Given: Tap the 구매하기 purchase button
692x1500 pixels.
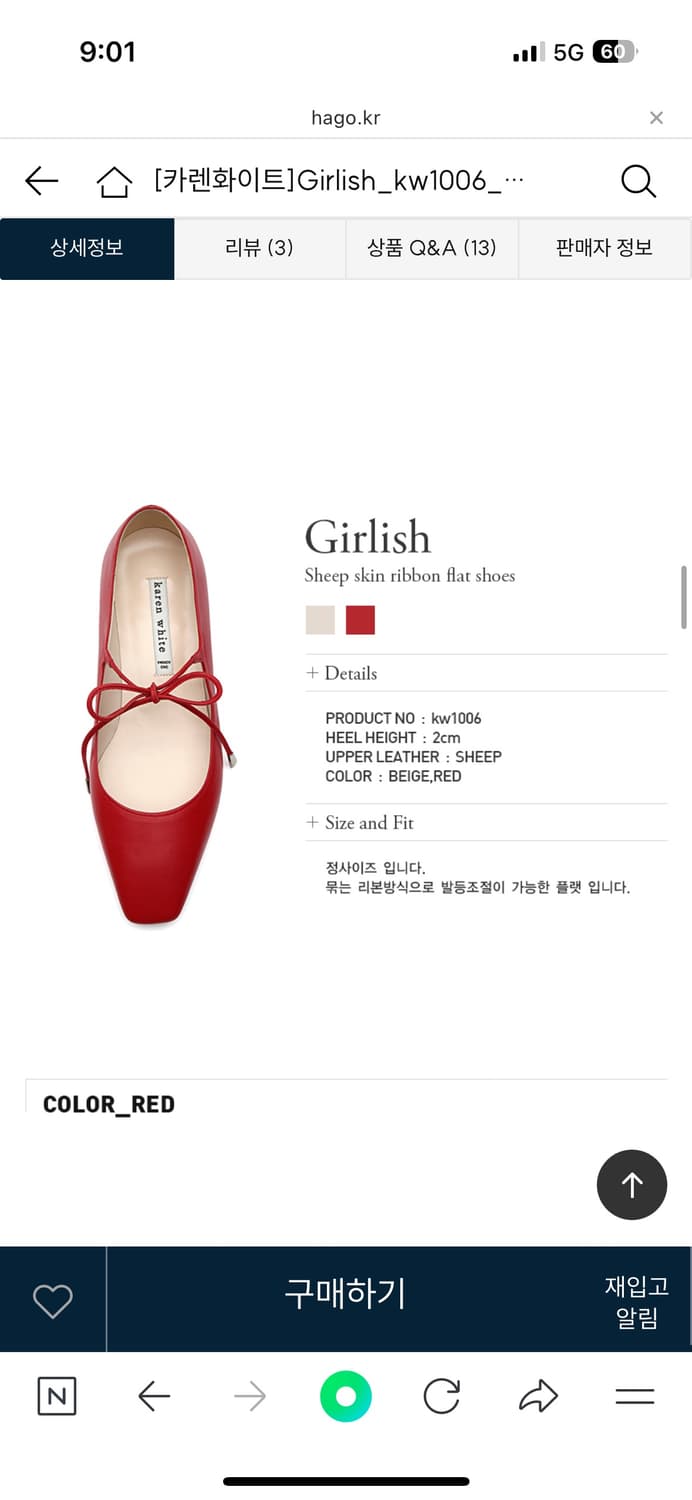Looking at the screenshot, I should 345,1294.
